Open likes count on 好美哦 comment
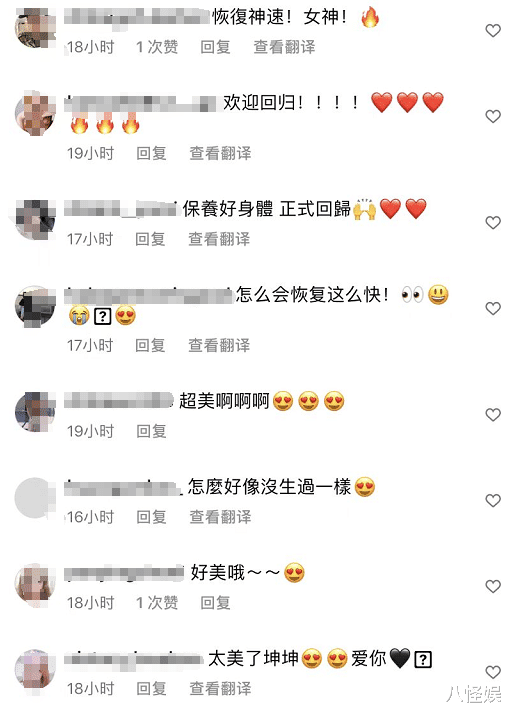The height and width of the screenshot is (715, 511). pyautogui.click(x=157, y=603)
